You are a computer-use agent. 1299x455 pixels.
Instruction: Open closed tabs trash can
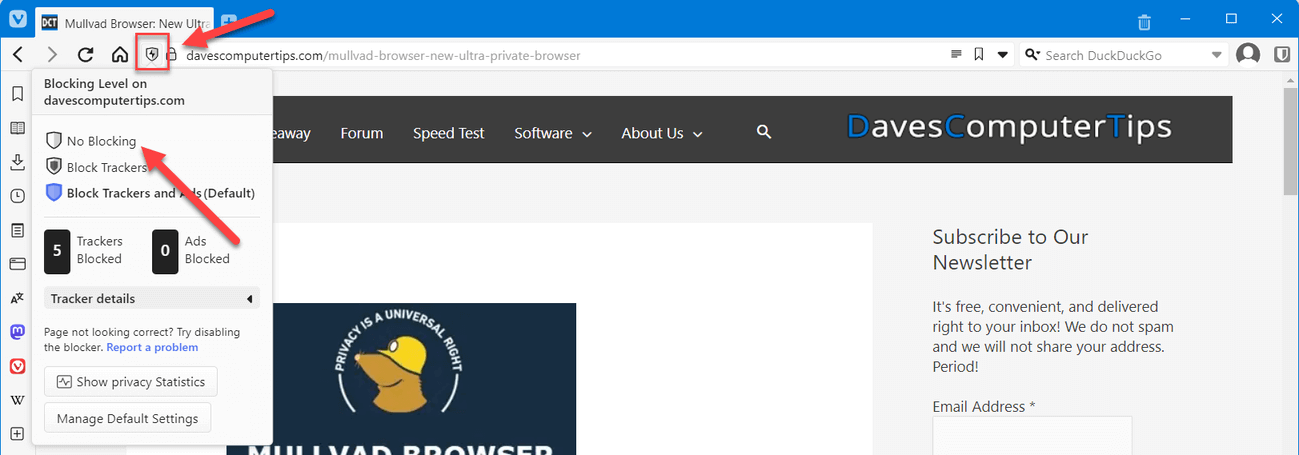1145,21
